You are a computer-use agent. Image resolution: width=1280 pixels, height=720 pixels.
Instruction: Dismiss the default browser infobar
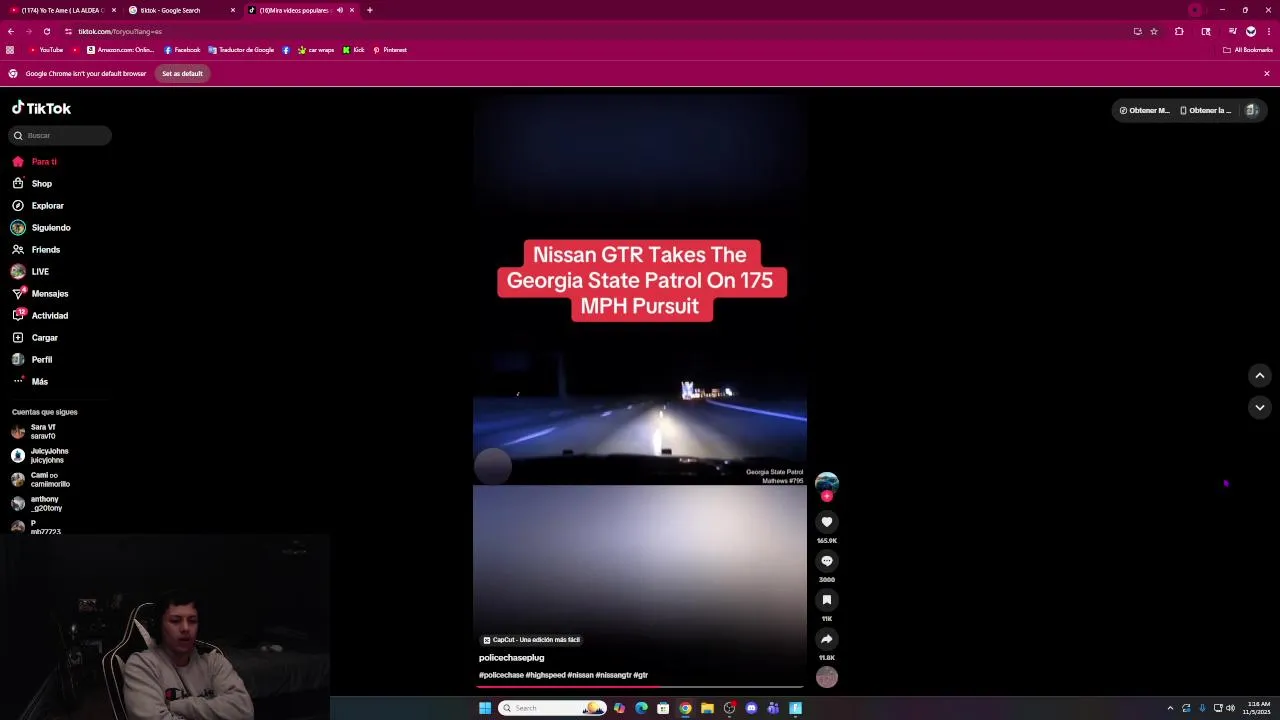pyautogui.click(x=1266, y=73)
